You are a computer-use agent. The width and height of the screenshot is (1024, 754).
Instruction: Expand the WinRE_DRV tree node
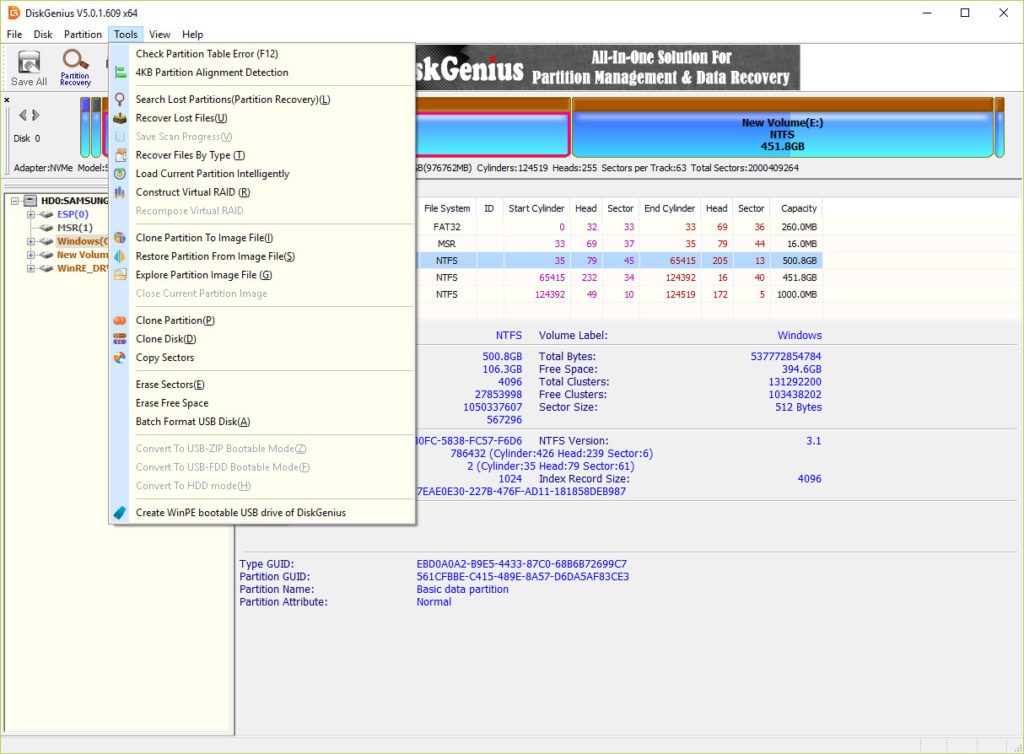[x=31, y=268]
